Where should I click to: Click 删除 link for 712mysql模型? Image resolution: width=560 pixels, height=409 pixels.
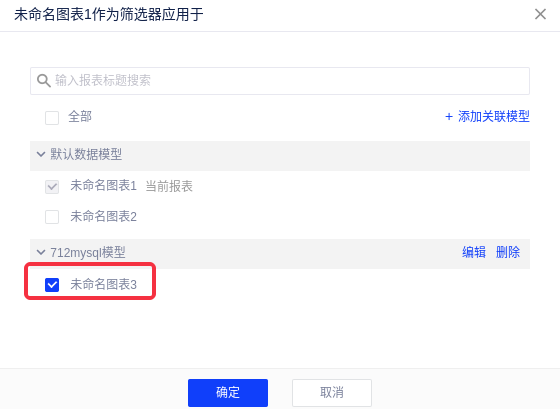(x=508, y=252)
